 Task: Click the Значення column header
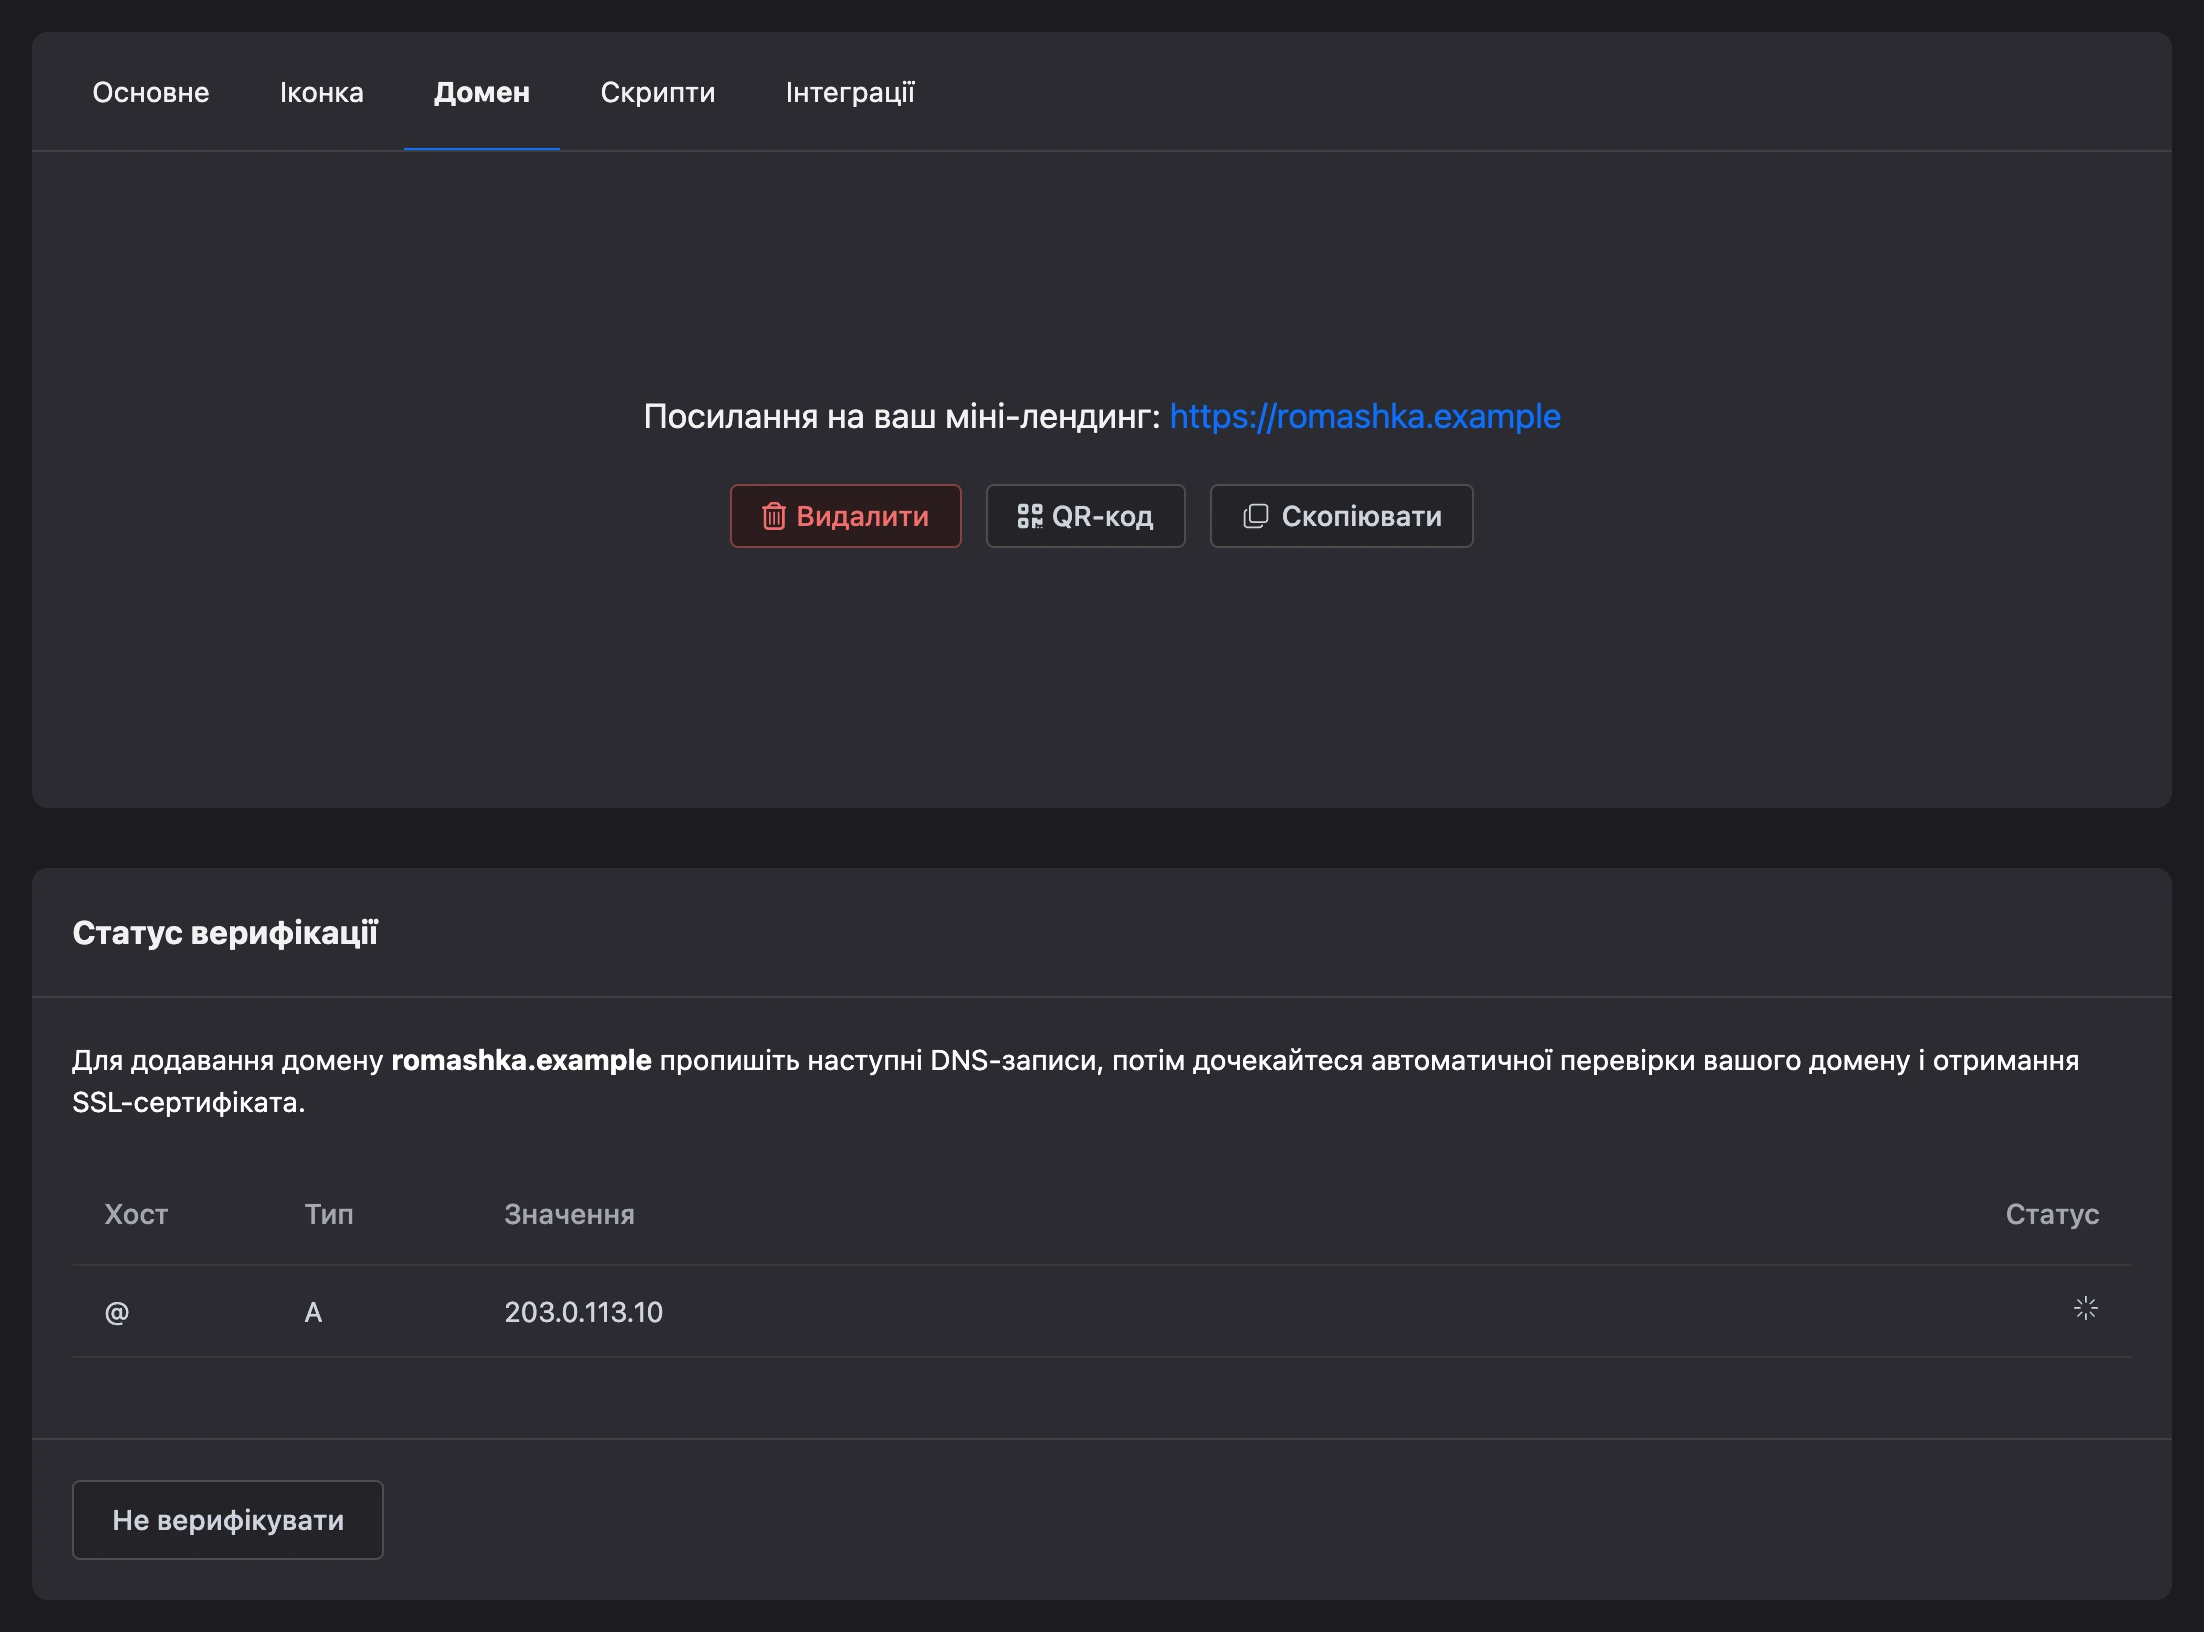[569, 1214]
